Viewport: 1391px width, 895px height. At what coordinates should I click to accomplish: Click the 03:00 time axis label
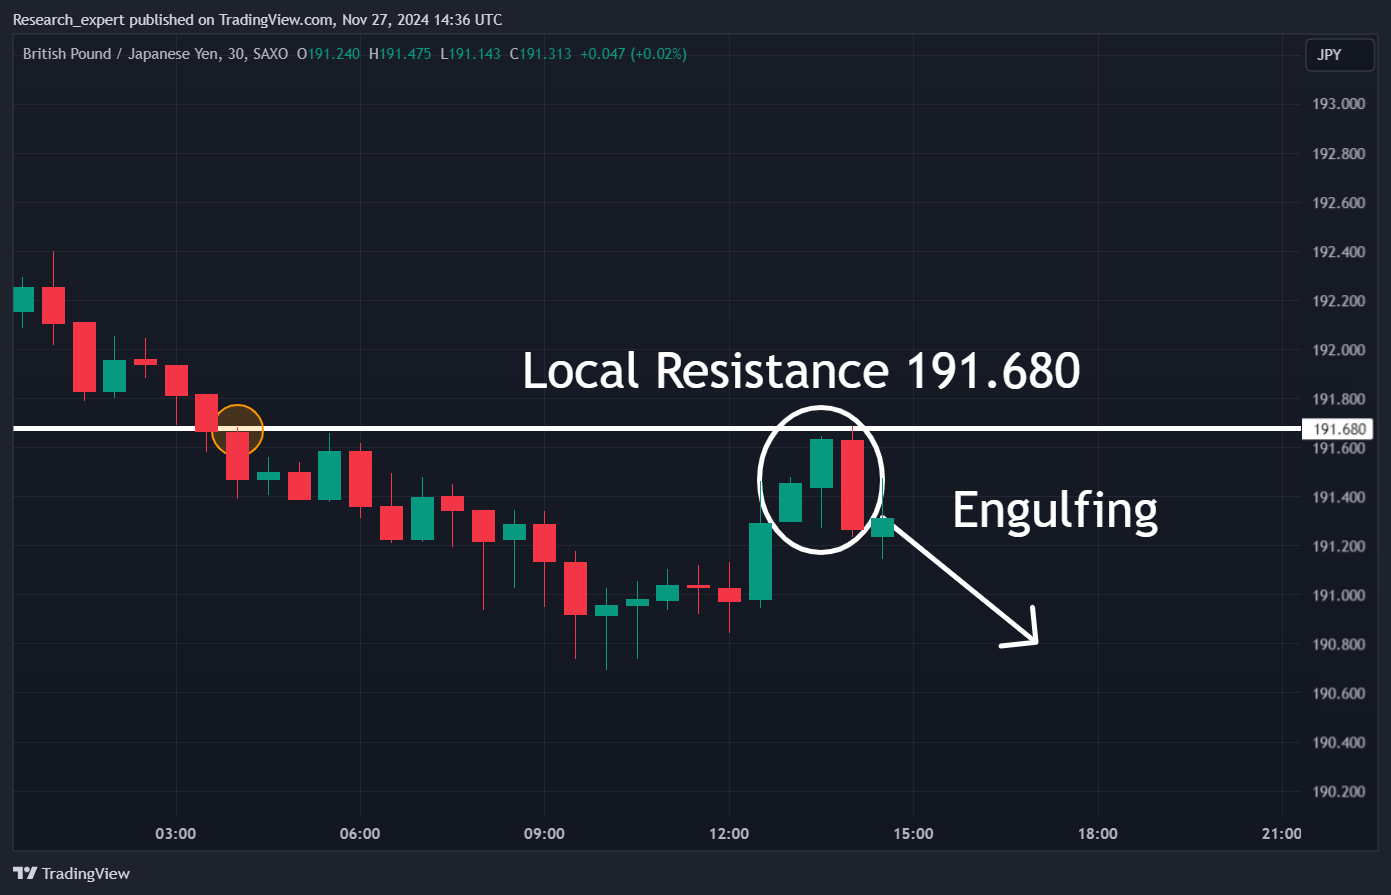point(176,833)
